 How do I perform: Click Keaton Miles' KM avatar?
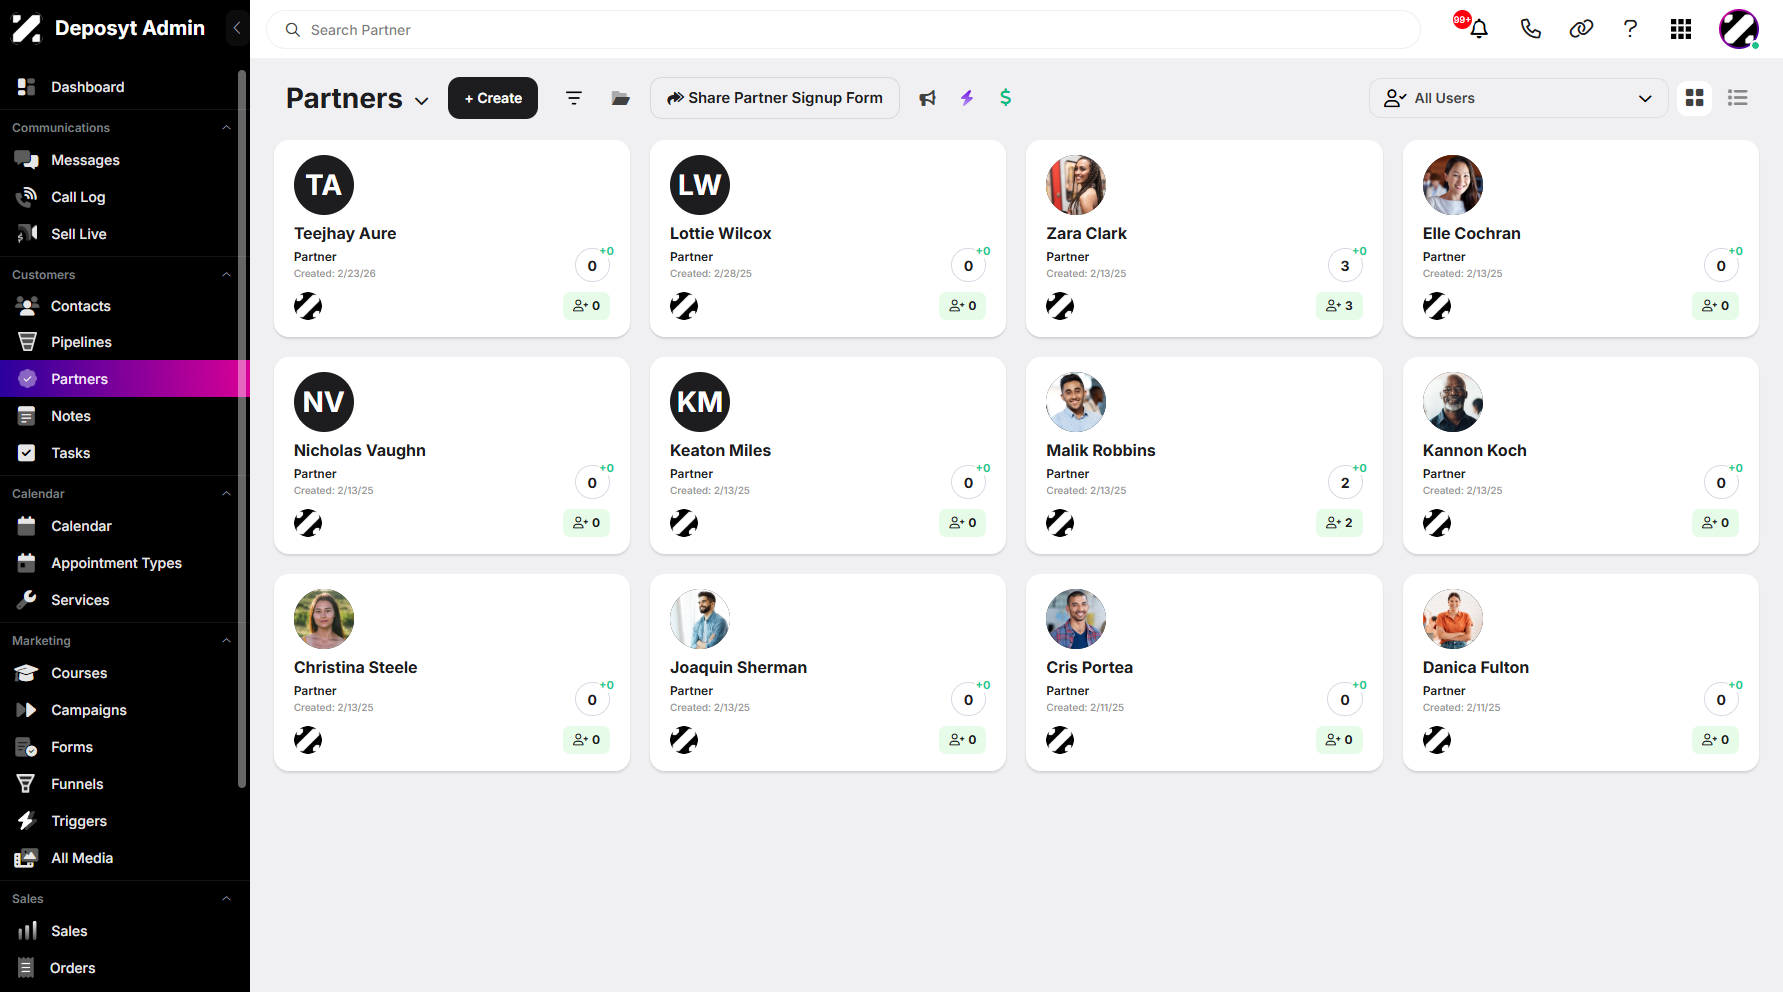coord(700,402)
